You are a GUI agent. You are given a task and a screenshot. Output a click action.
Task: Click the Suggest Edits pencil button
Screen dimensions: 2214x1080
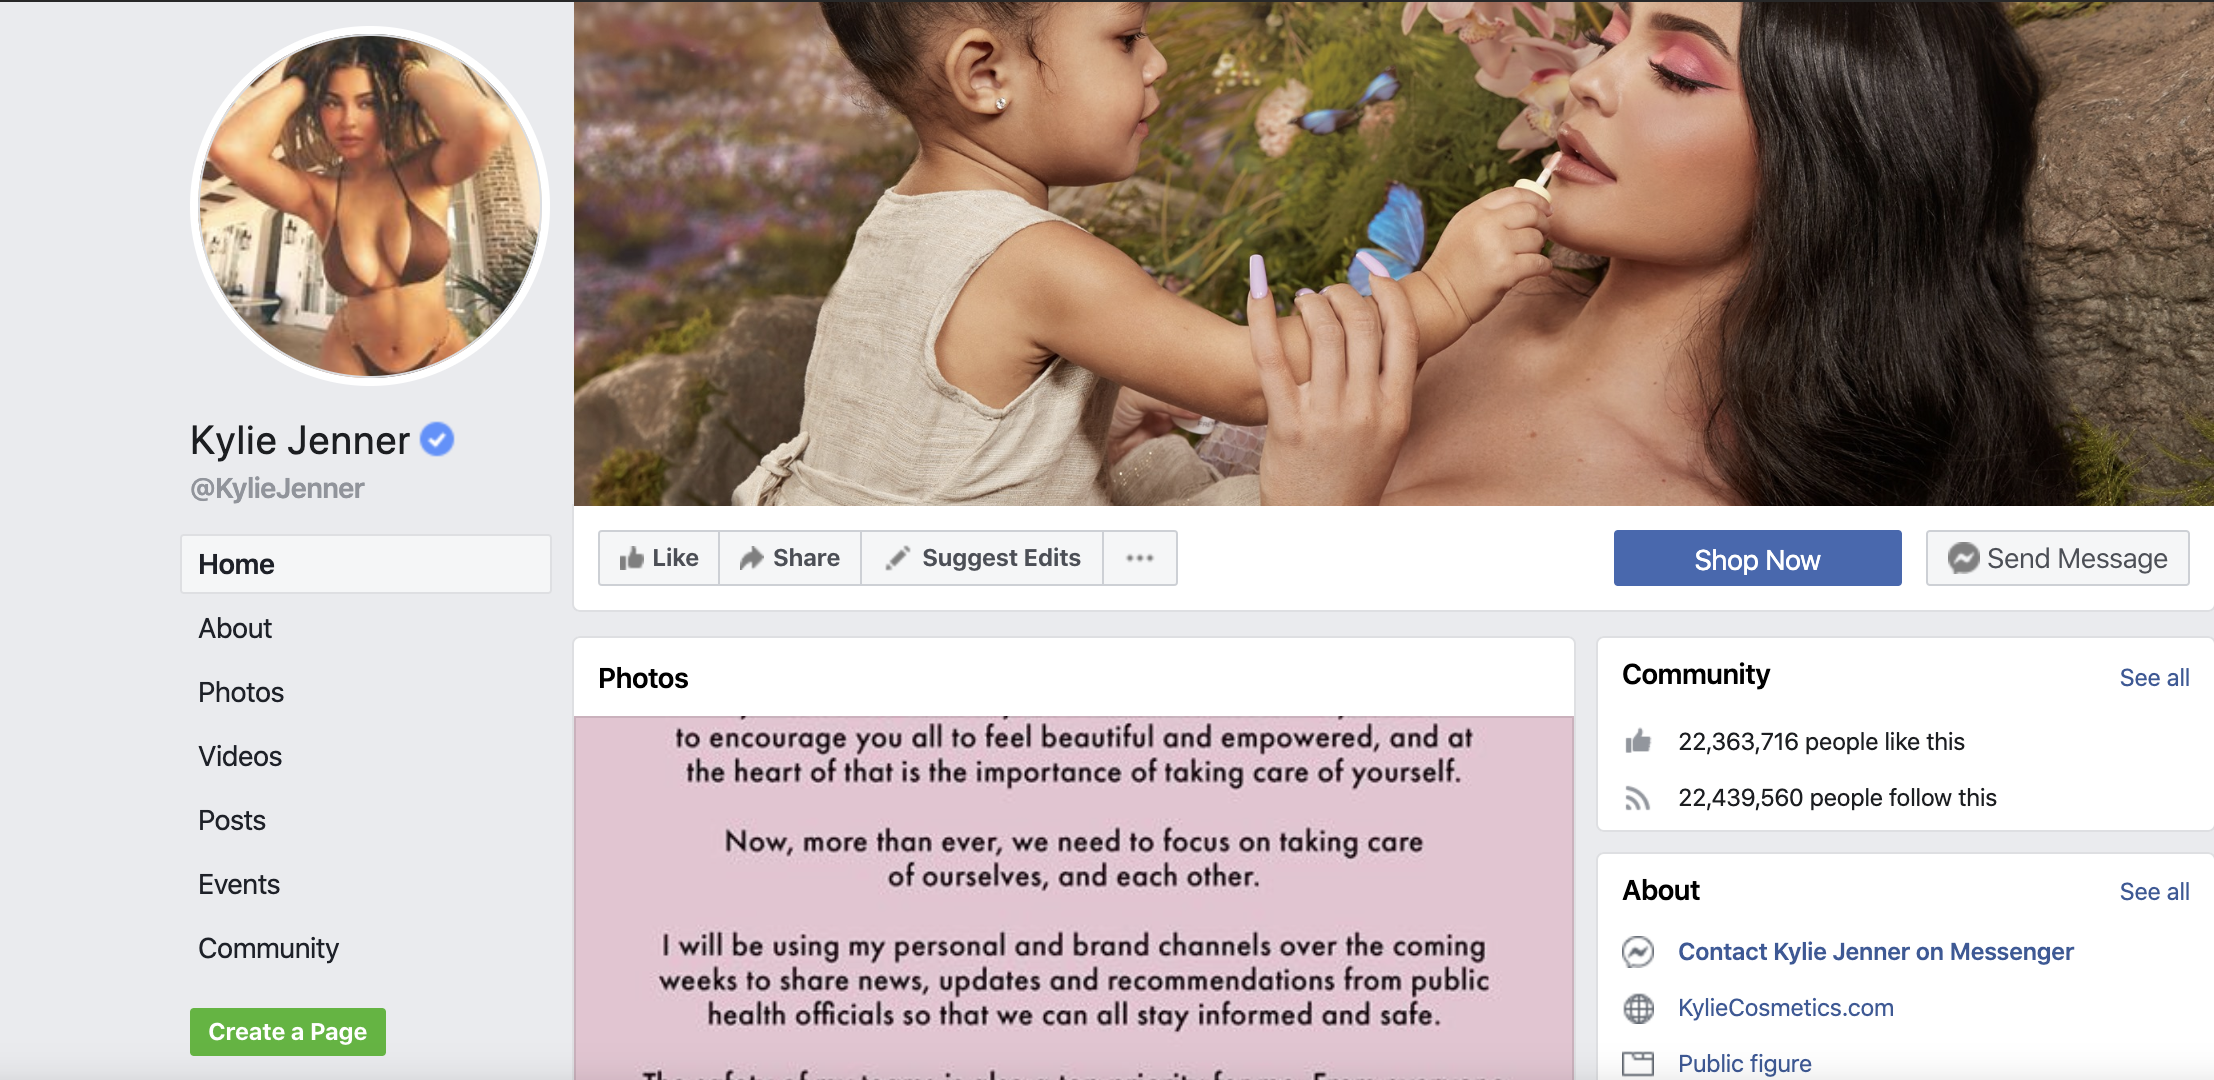pyautogui.click(x=982, y=558)
